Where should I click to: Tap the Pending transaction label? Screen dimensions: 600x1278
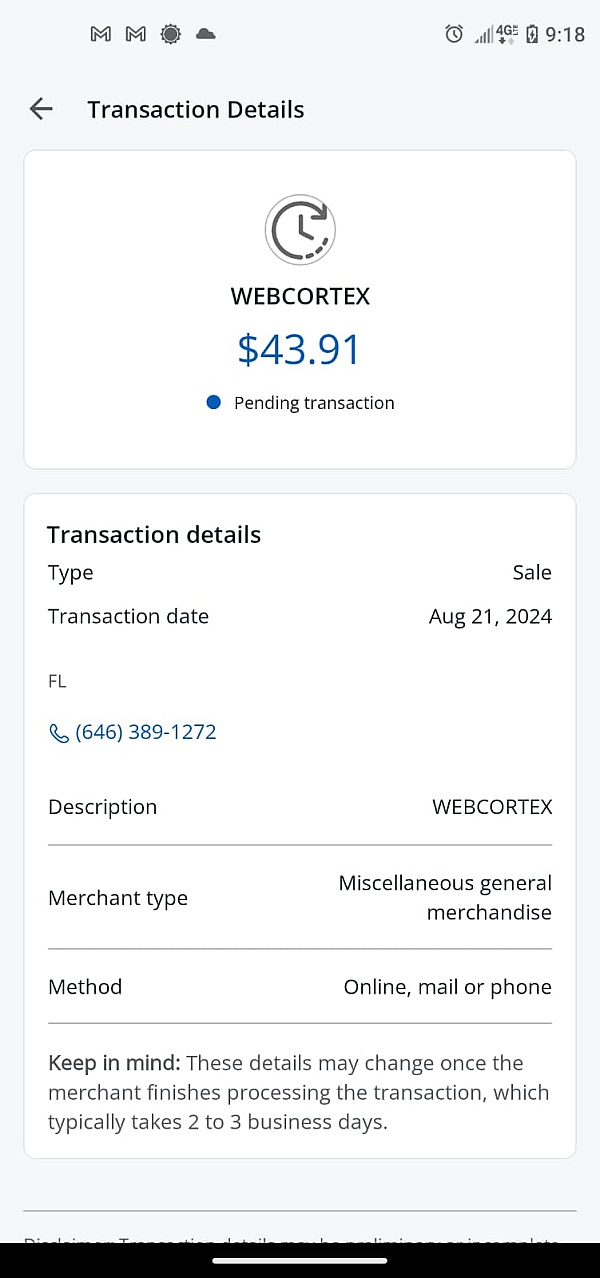(x=314, y=403)
